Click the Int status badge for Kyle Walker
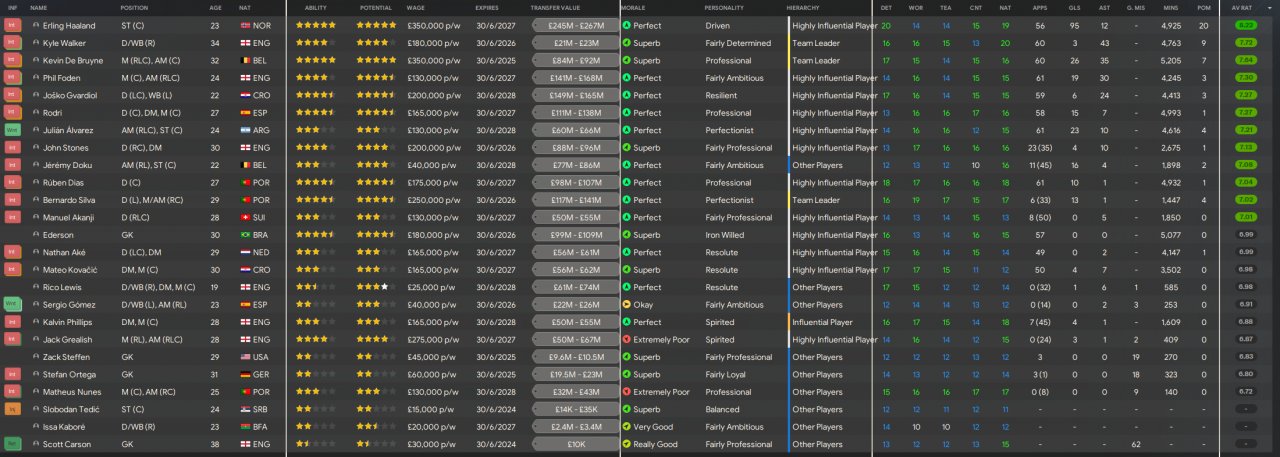This screenshot has width=1280, height=457. coord(12,43)
